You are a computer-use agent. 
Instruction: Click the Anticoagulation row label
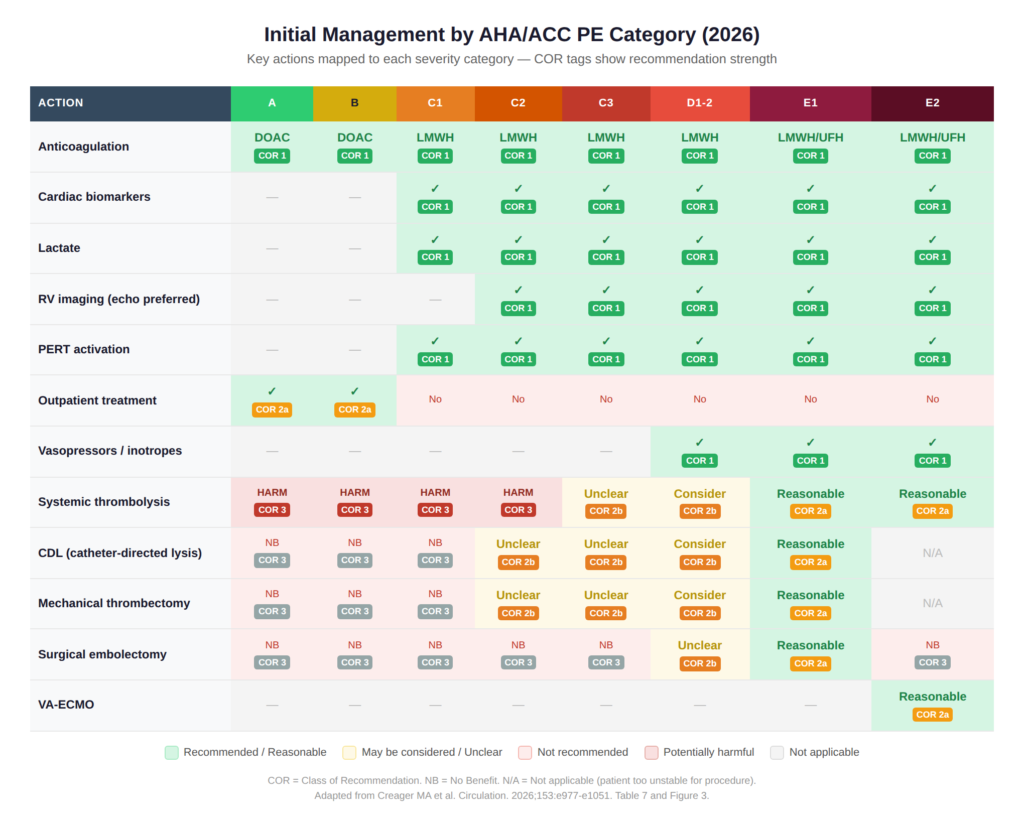tap(83, 146)
